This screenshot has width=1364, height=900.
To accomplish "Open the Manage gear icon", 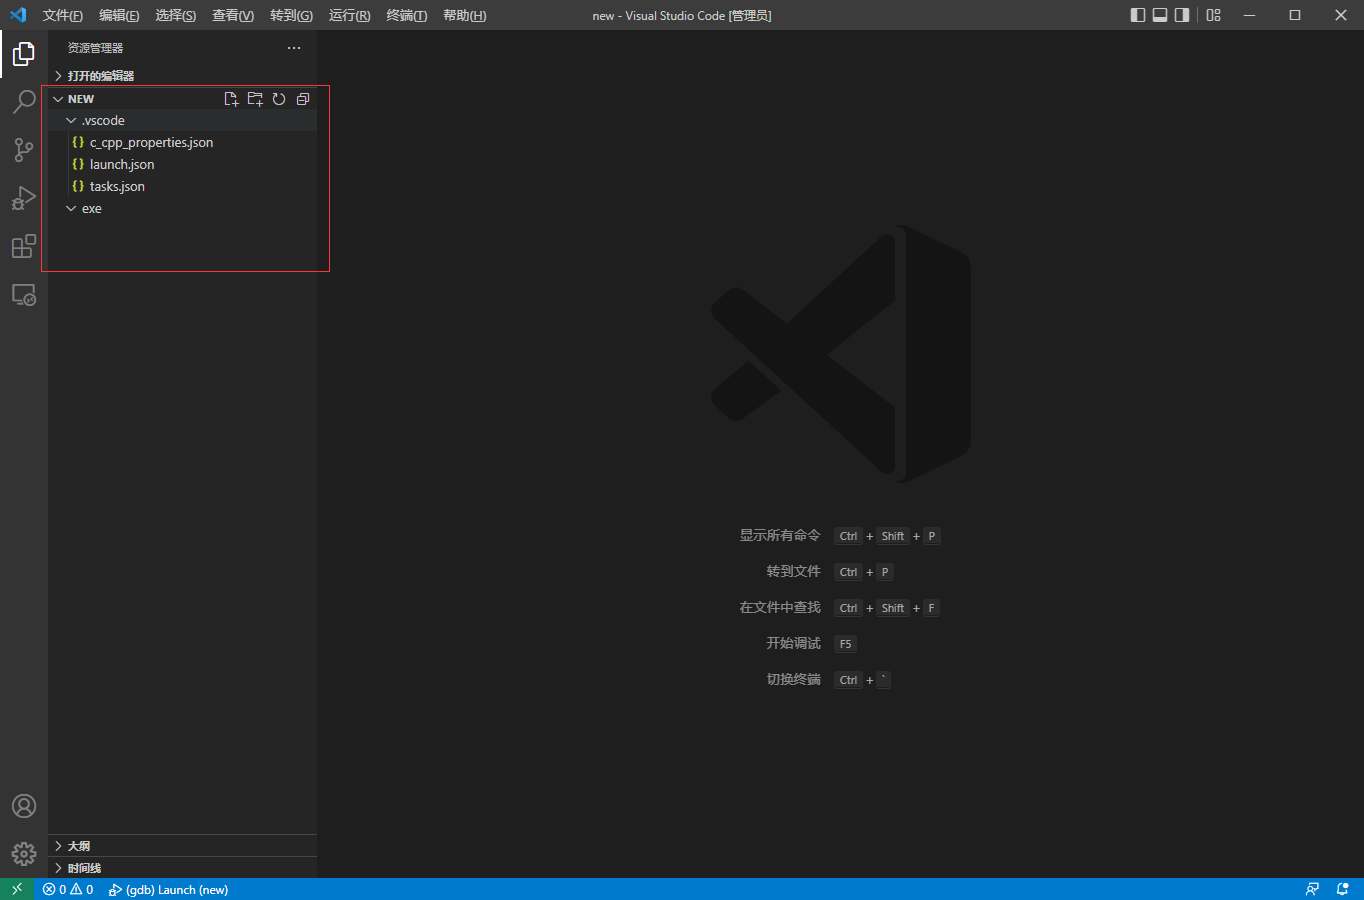I will pos(24,854).
